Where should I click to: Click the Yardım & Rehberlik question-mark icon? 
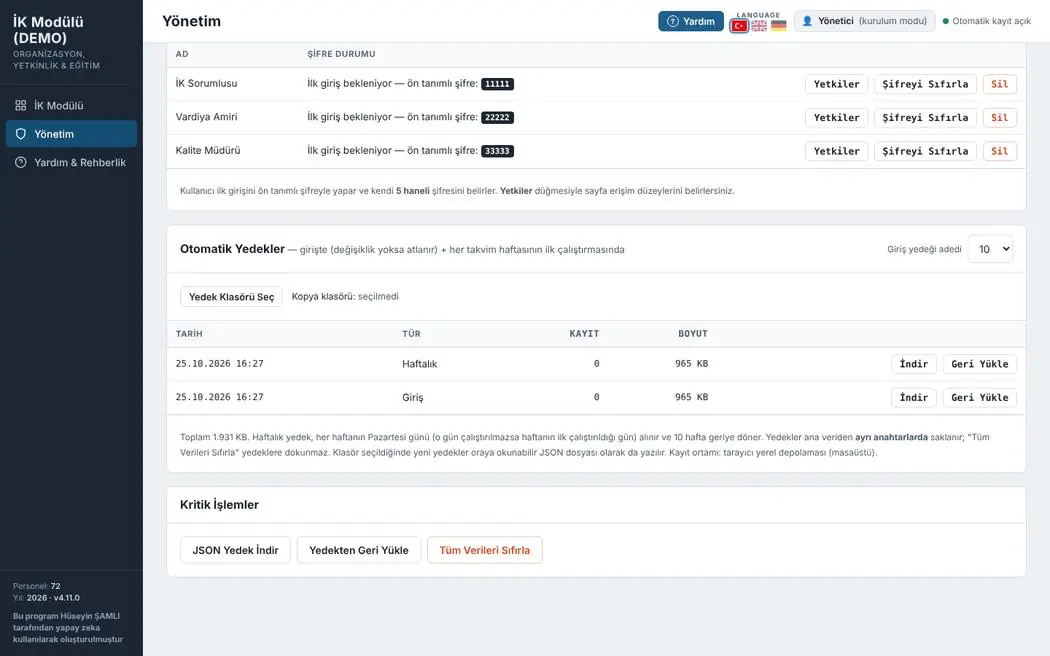21,162
